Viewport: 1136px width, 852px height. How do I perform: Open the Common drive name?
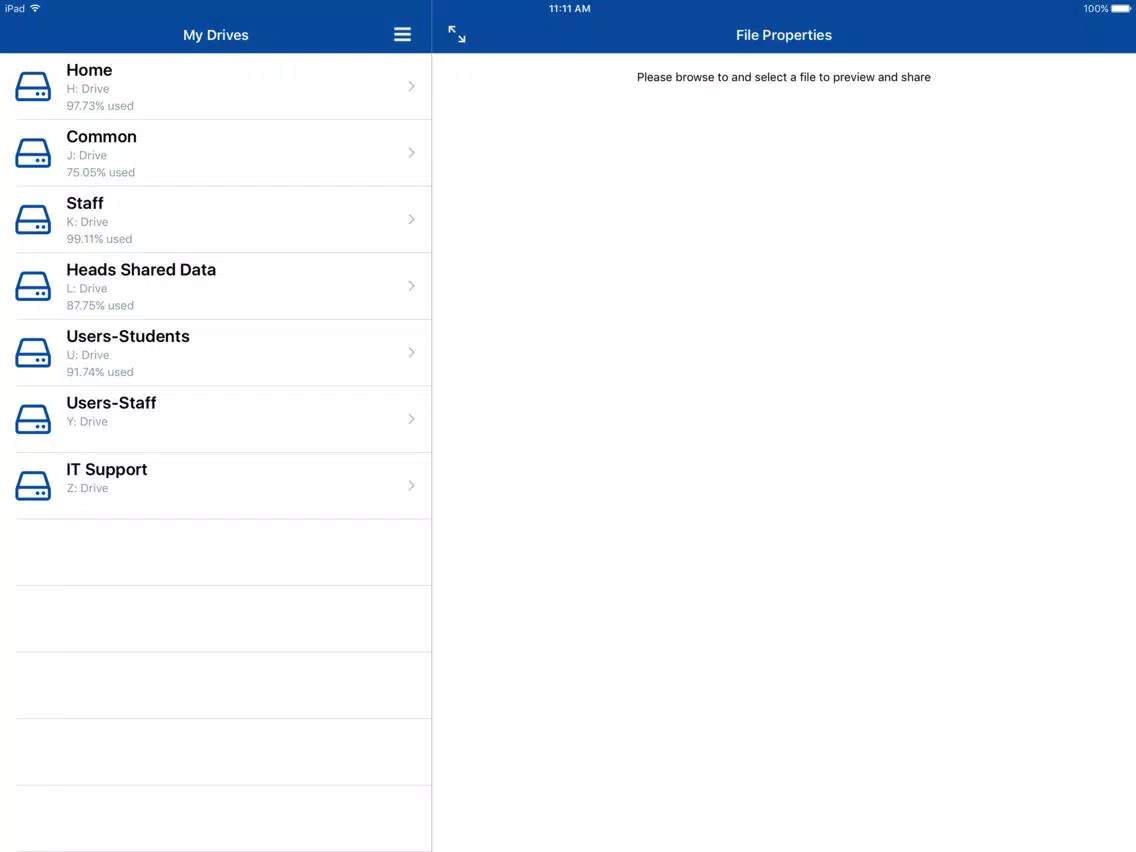coord(101,137)
